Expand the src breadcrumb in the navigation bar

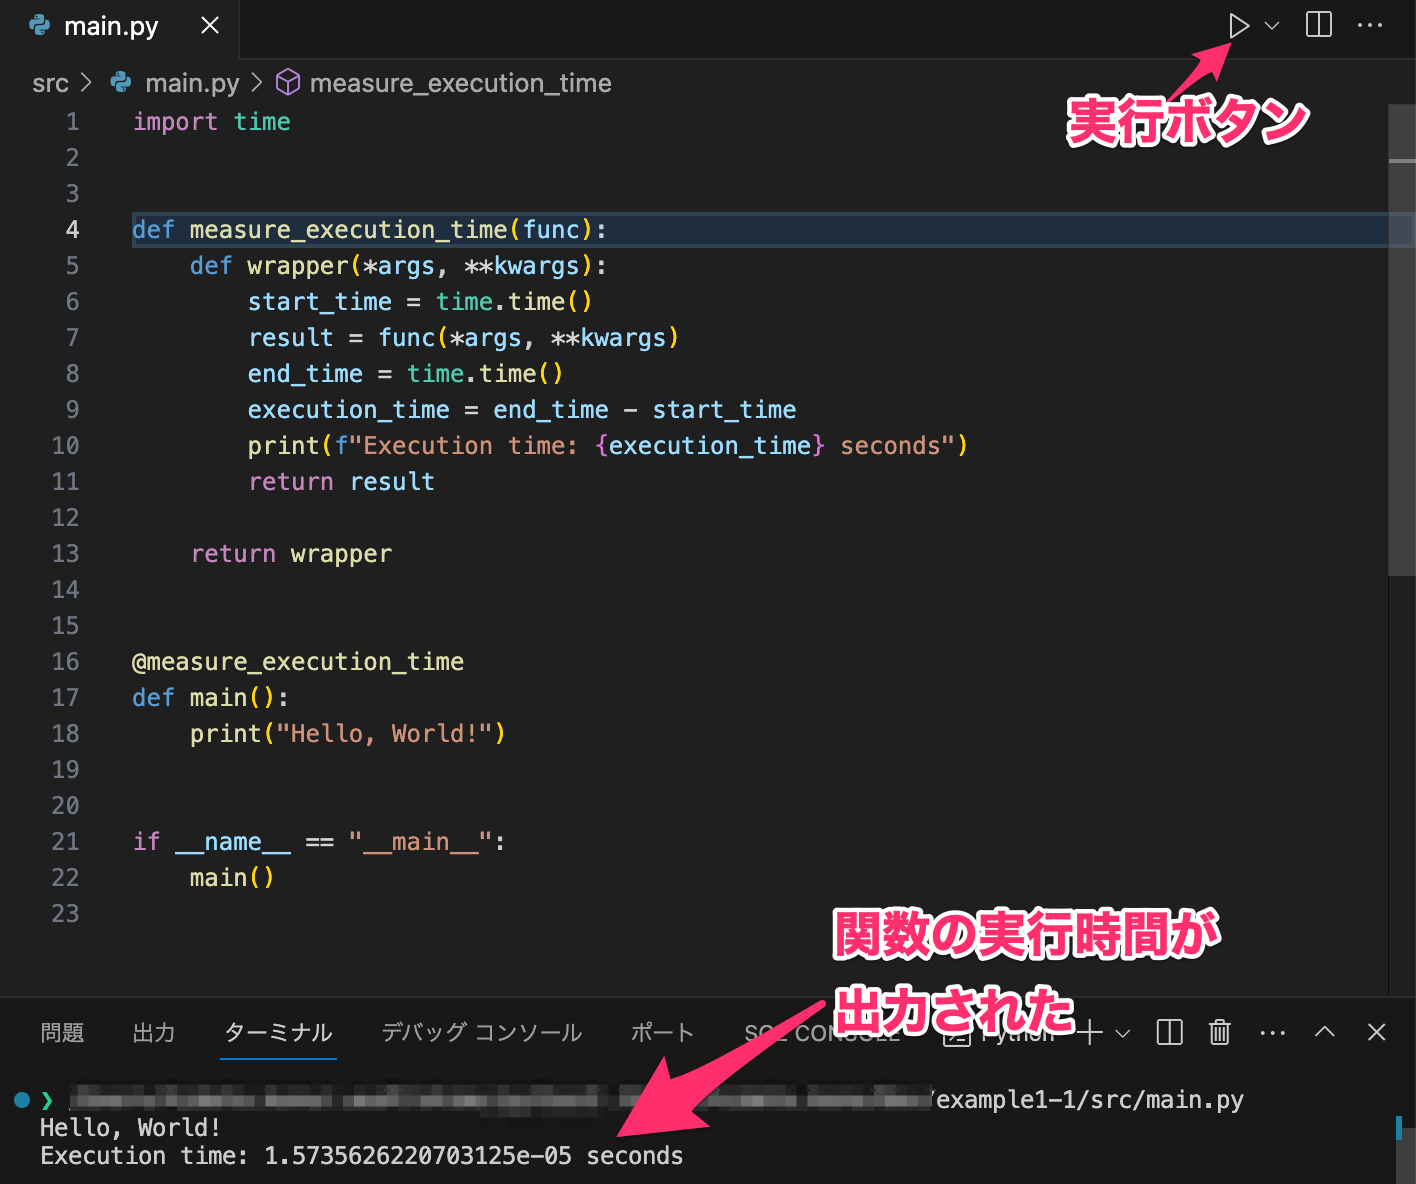(x=50, y=83)
